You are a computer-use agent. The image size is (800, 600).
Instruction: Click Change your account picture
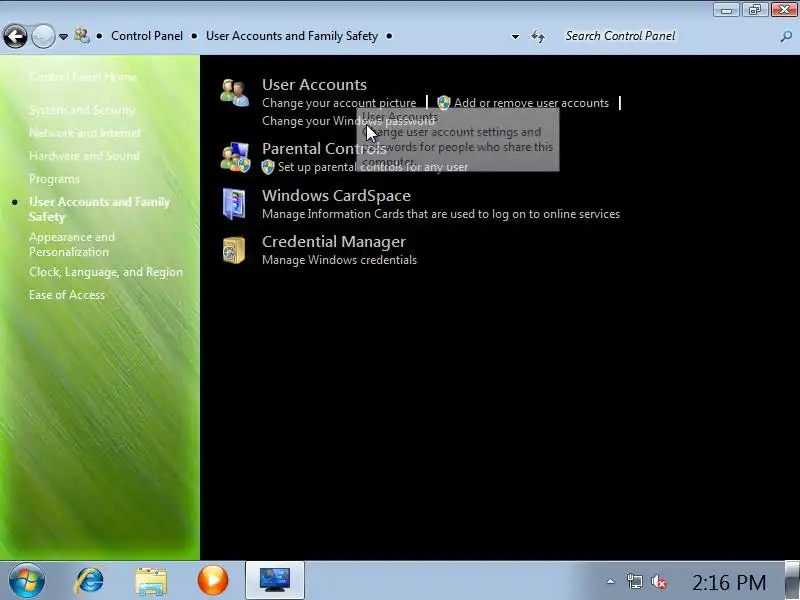[339, 103]
